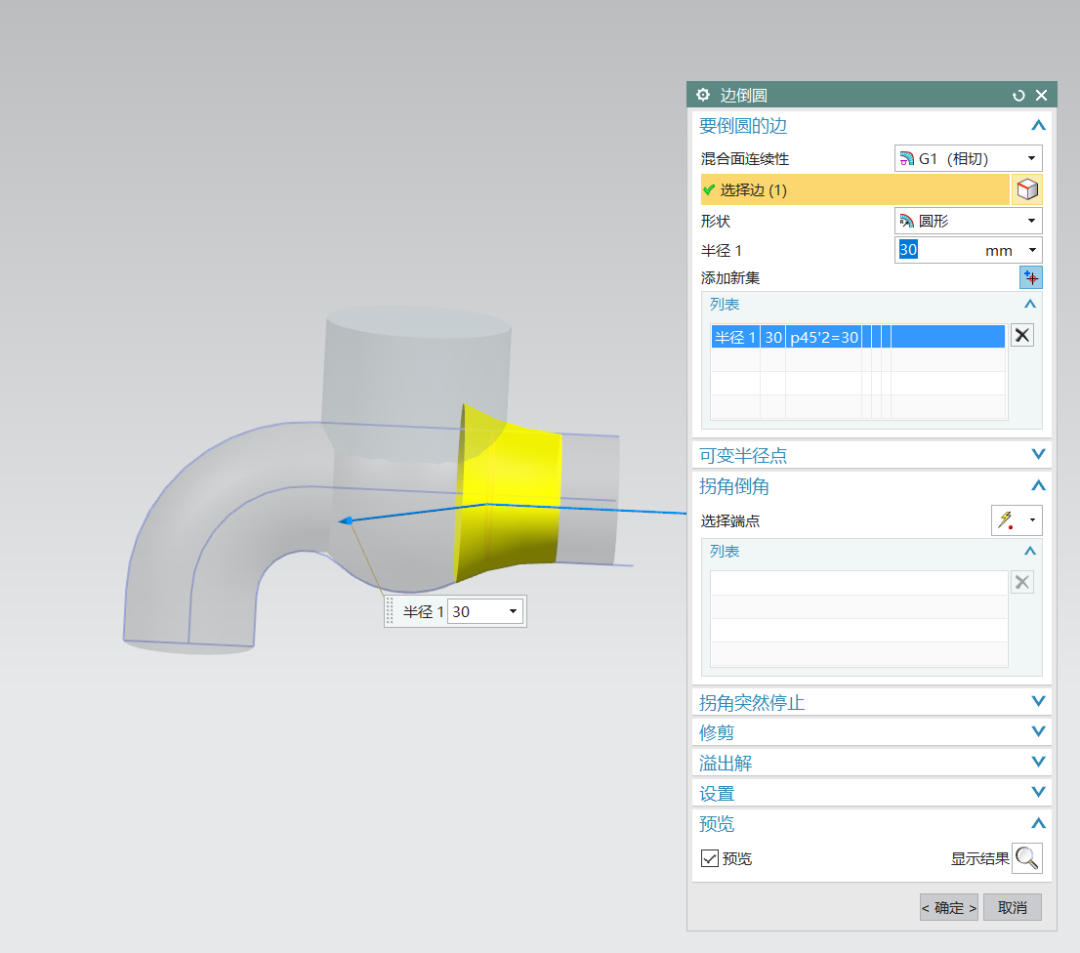Screen dimensions: 1080x953
Task: Cancel with the 取消 button
Action: (x=1012, y=908)
